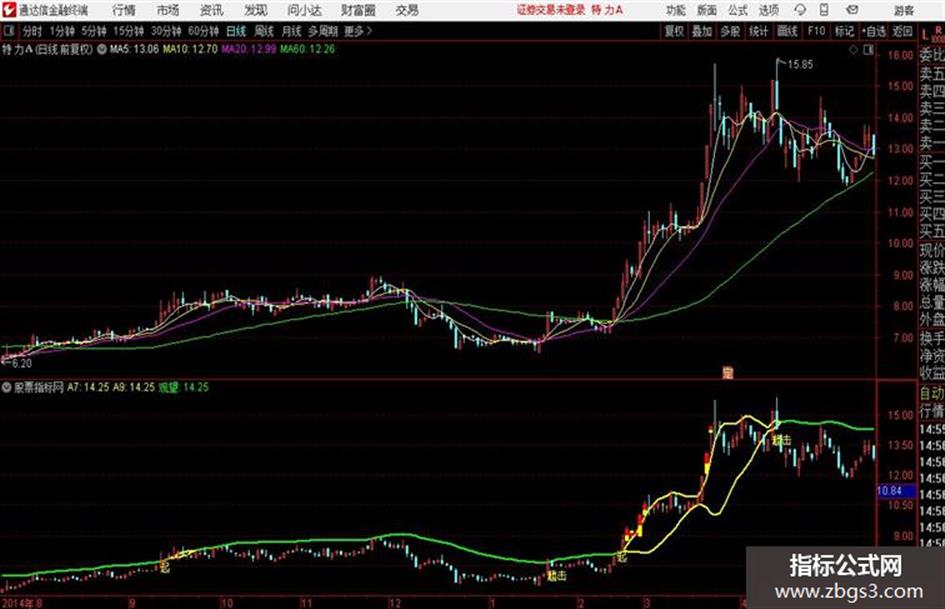Open the 行情 menu
Image resolution: width=945 pixels, height=609 pixels.
click(x=124, y=10)
